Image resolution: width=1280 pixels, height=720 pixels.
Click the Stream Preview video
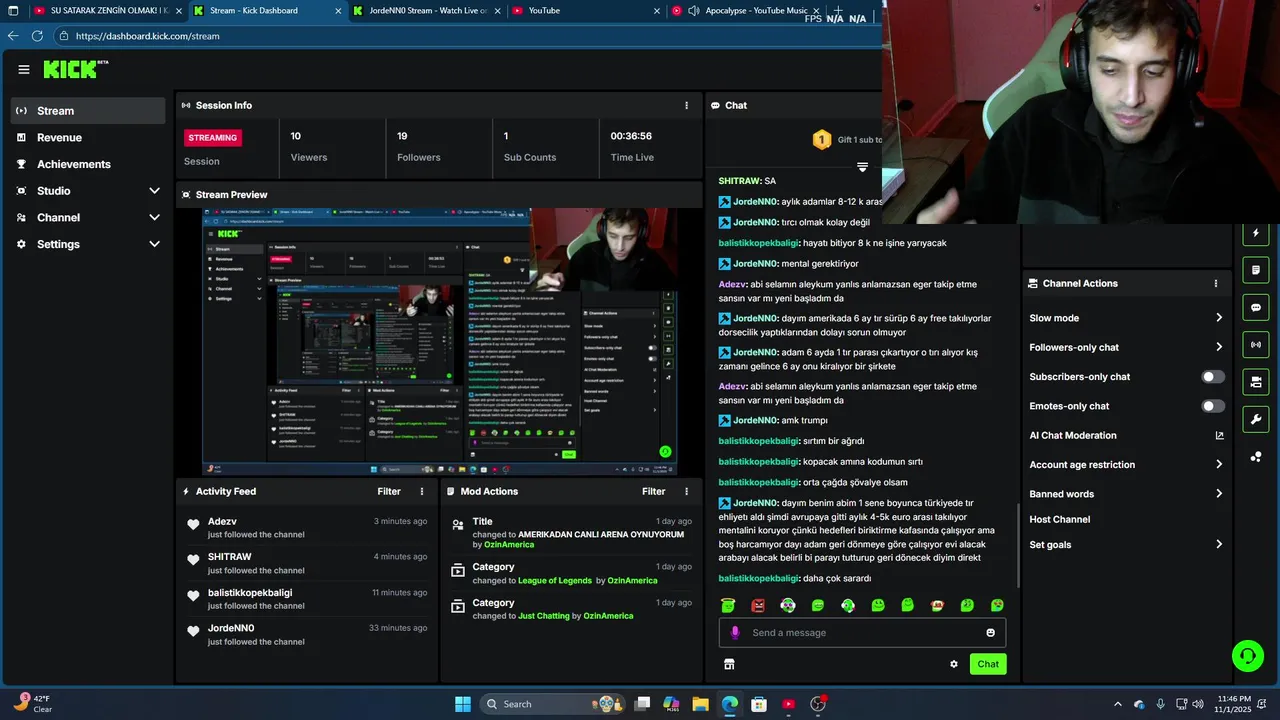[x=440, y=342]
